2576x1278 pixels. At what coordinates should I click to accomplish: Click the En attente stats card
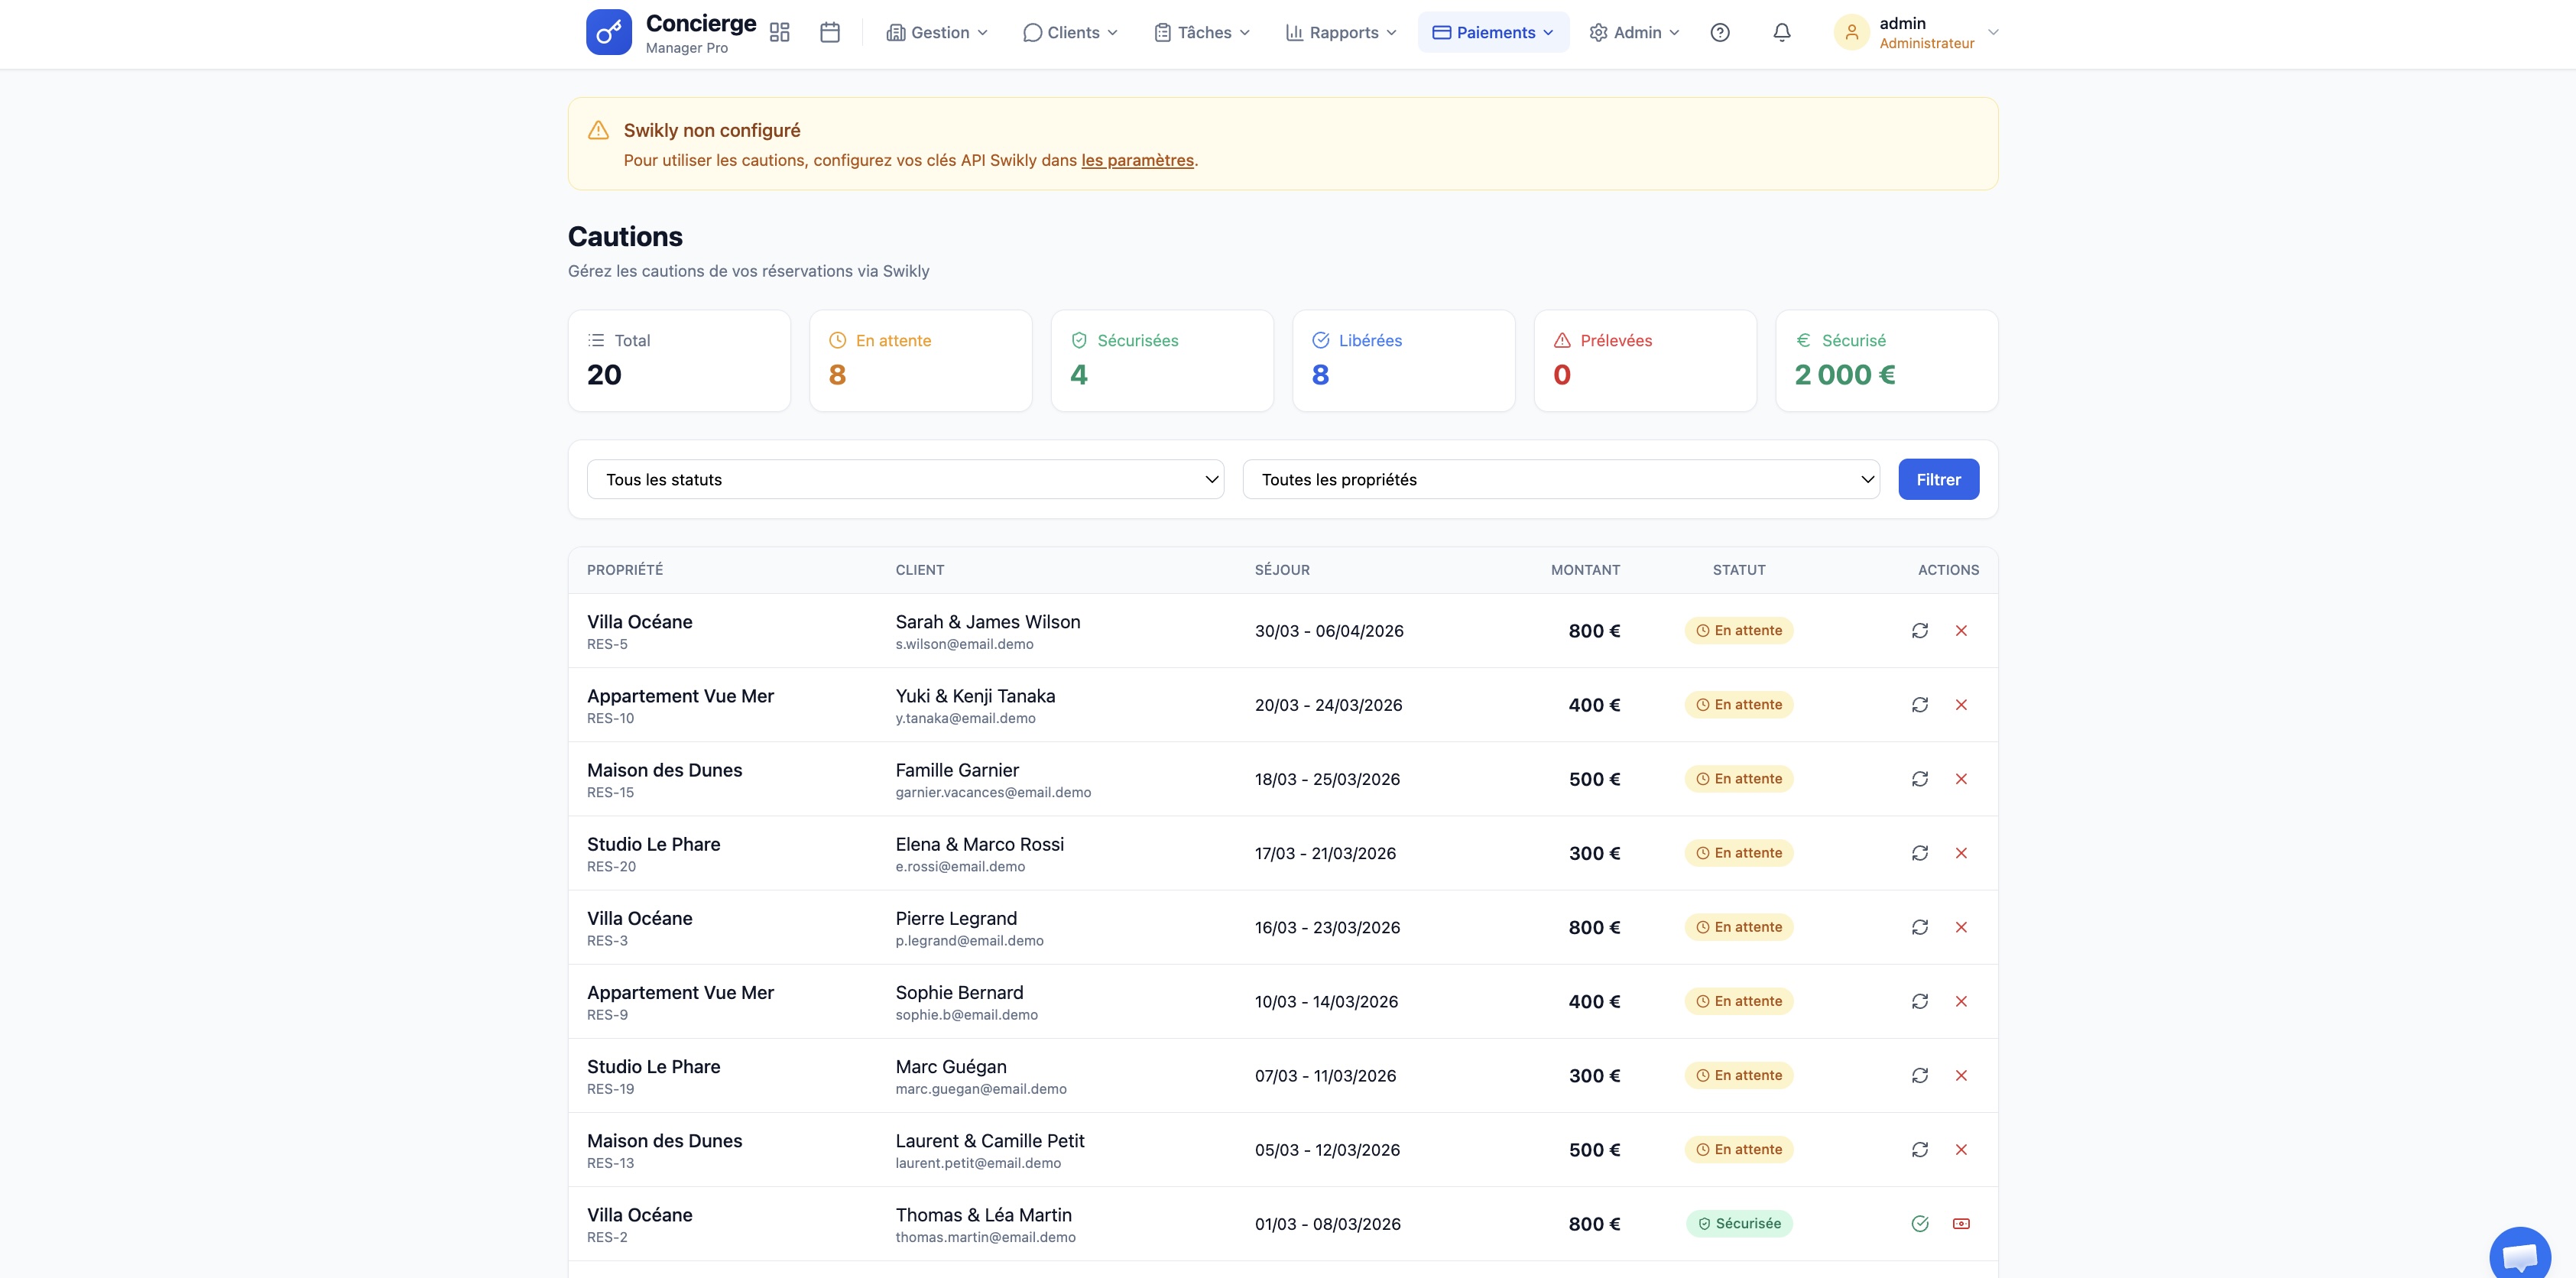(920, 360)
